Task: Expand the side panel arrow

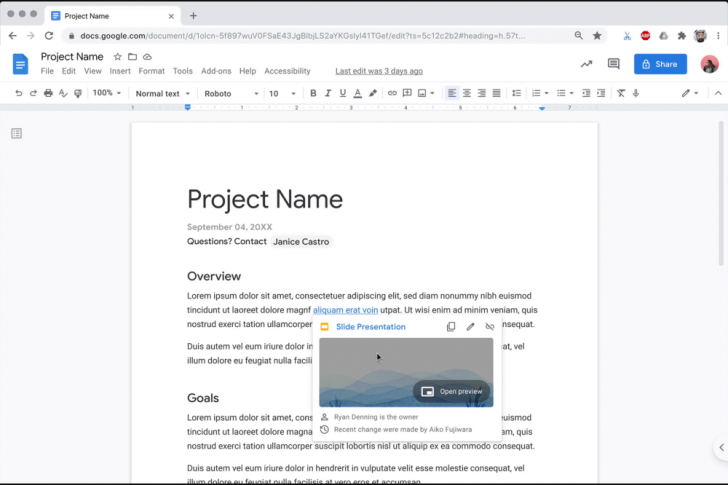Action: [x=721, y=447]
